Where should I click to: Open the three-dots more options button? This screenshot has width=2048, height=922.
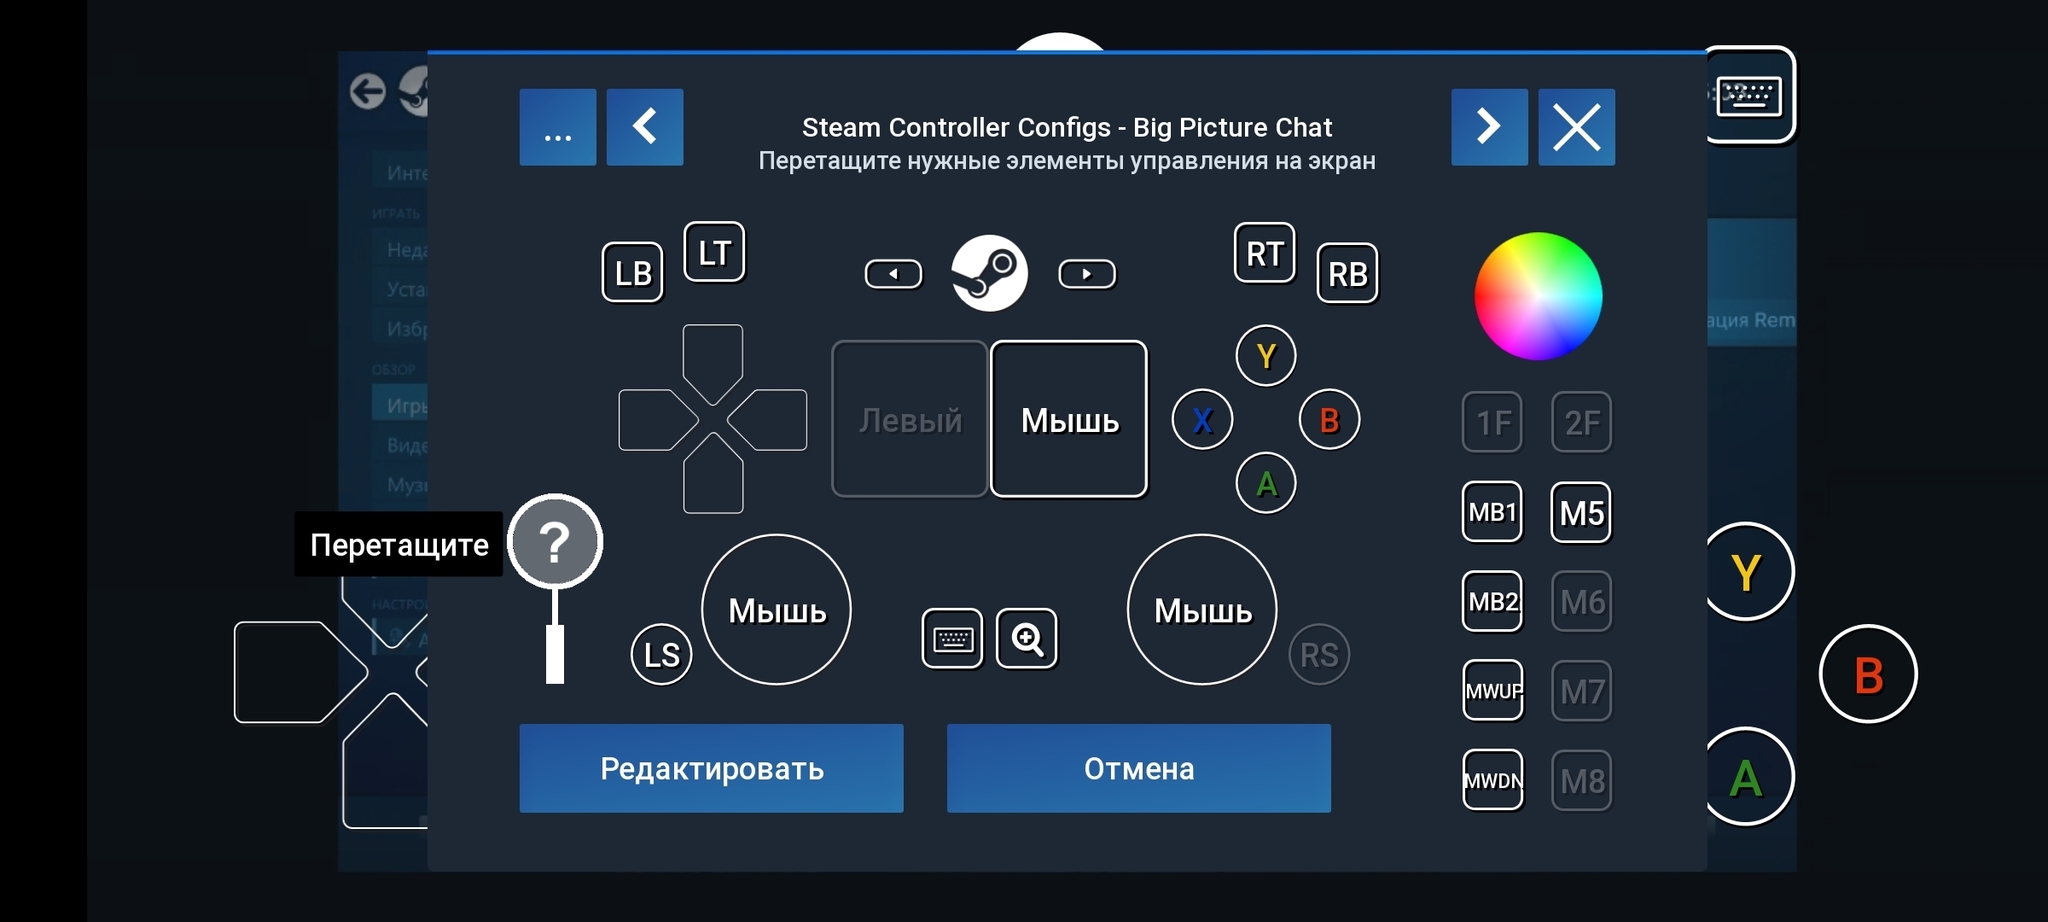(x=558, y=127)
